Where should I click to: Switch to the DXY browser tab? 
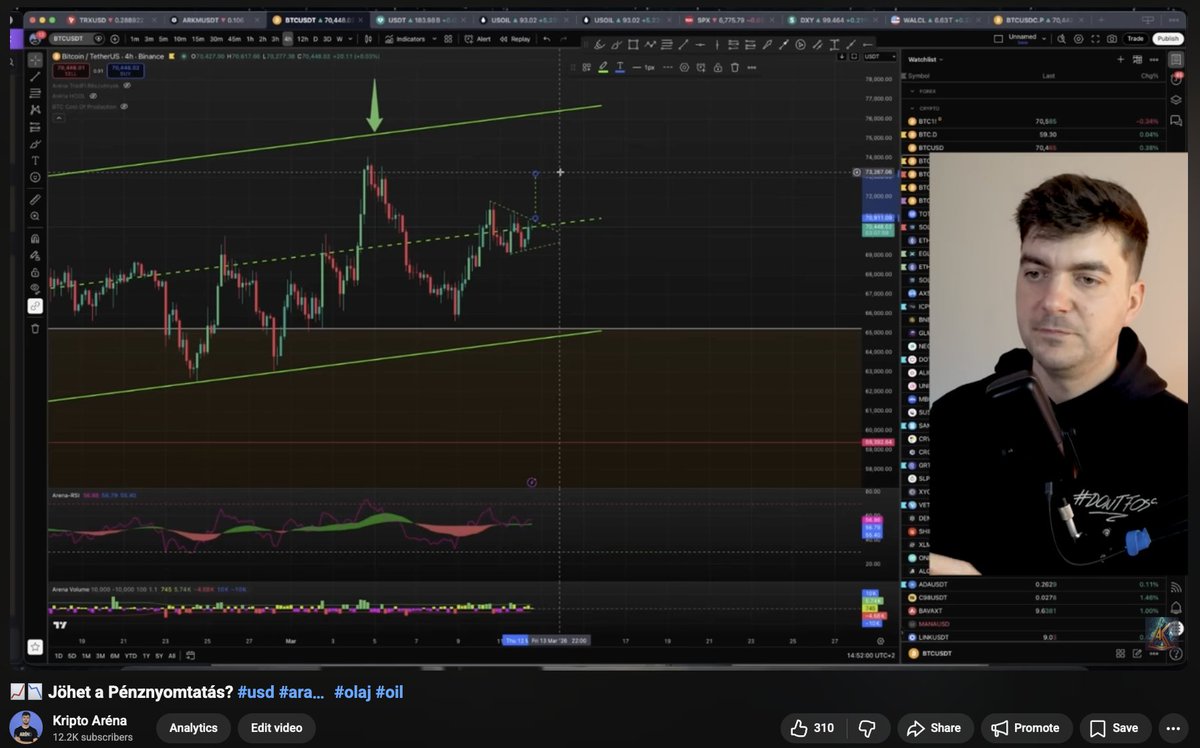[832, 19]
